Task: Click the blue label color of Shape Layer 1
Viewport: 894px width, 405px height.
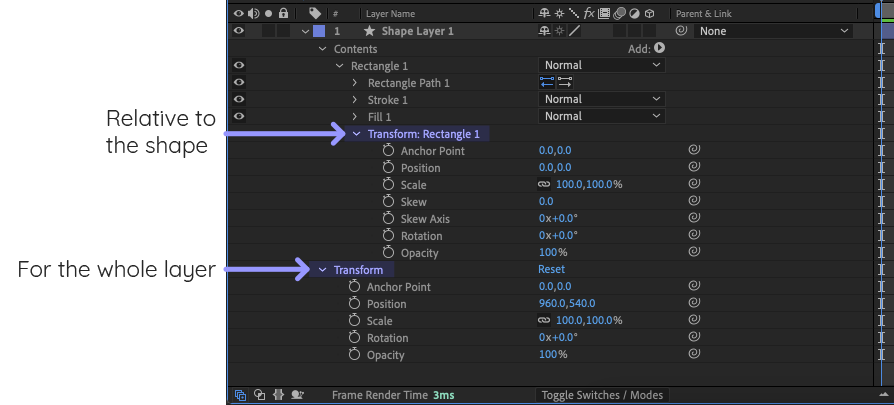Action: coord(318,31)
